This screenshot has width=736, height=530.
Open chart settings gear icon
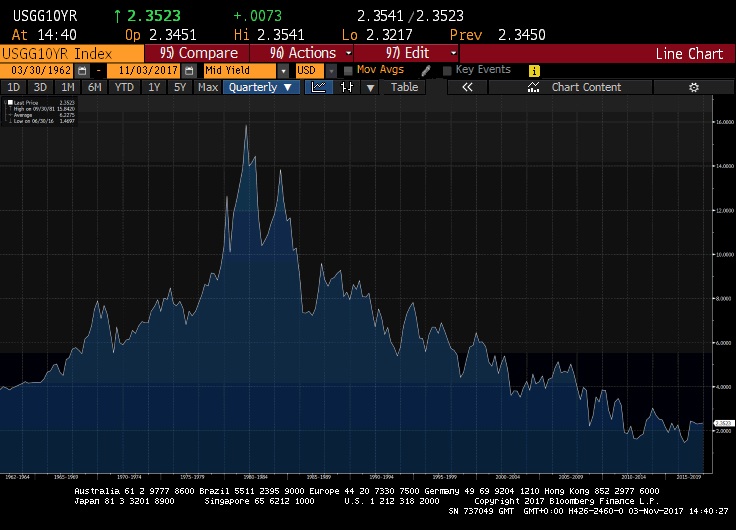(694, 87)
